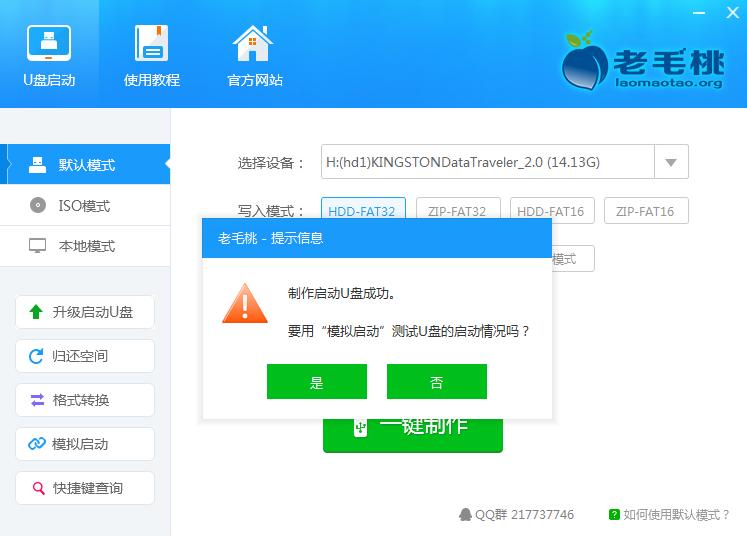Click the 升级启动U盘 button
The width and height of the screenshot is (747, 536).
(x=85, y=312)
